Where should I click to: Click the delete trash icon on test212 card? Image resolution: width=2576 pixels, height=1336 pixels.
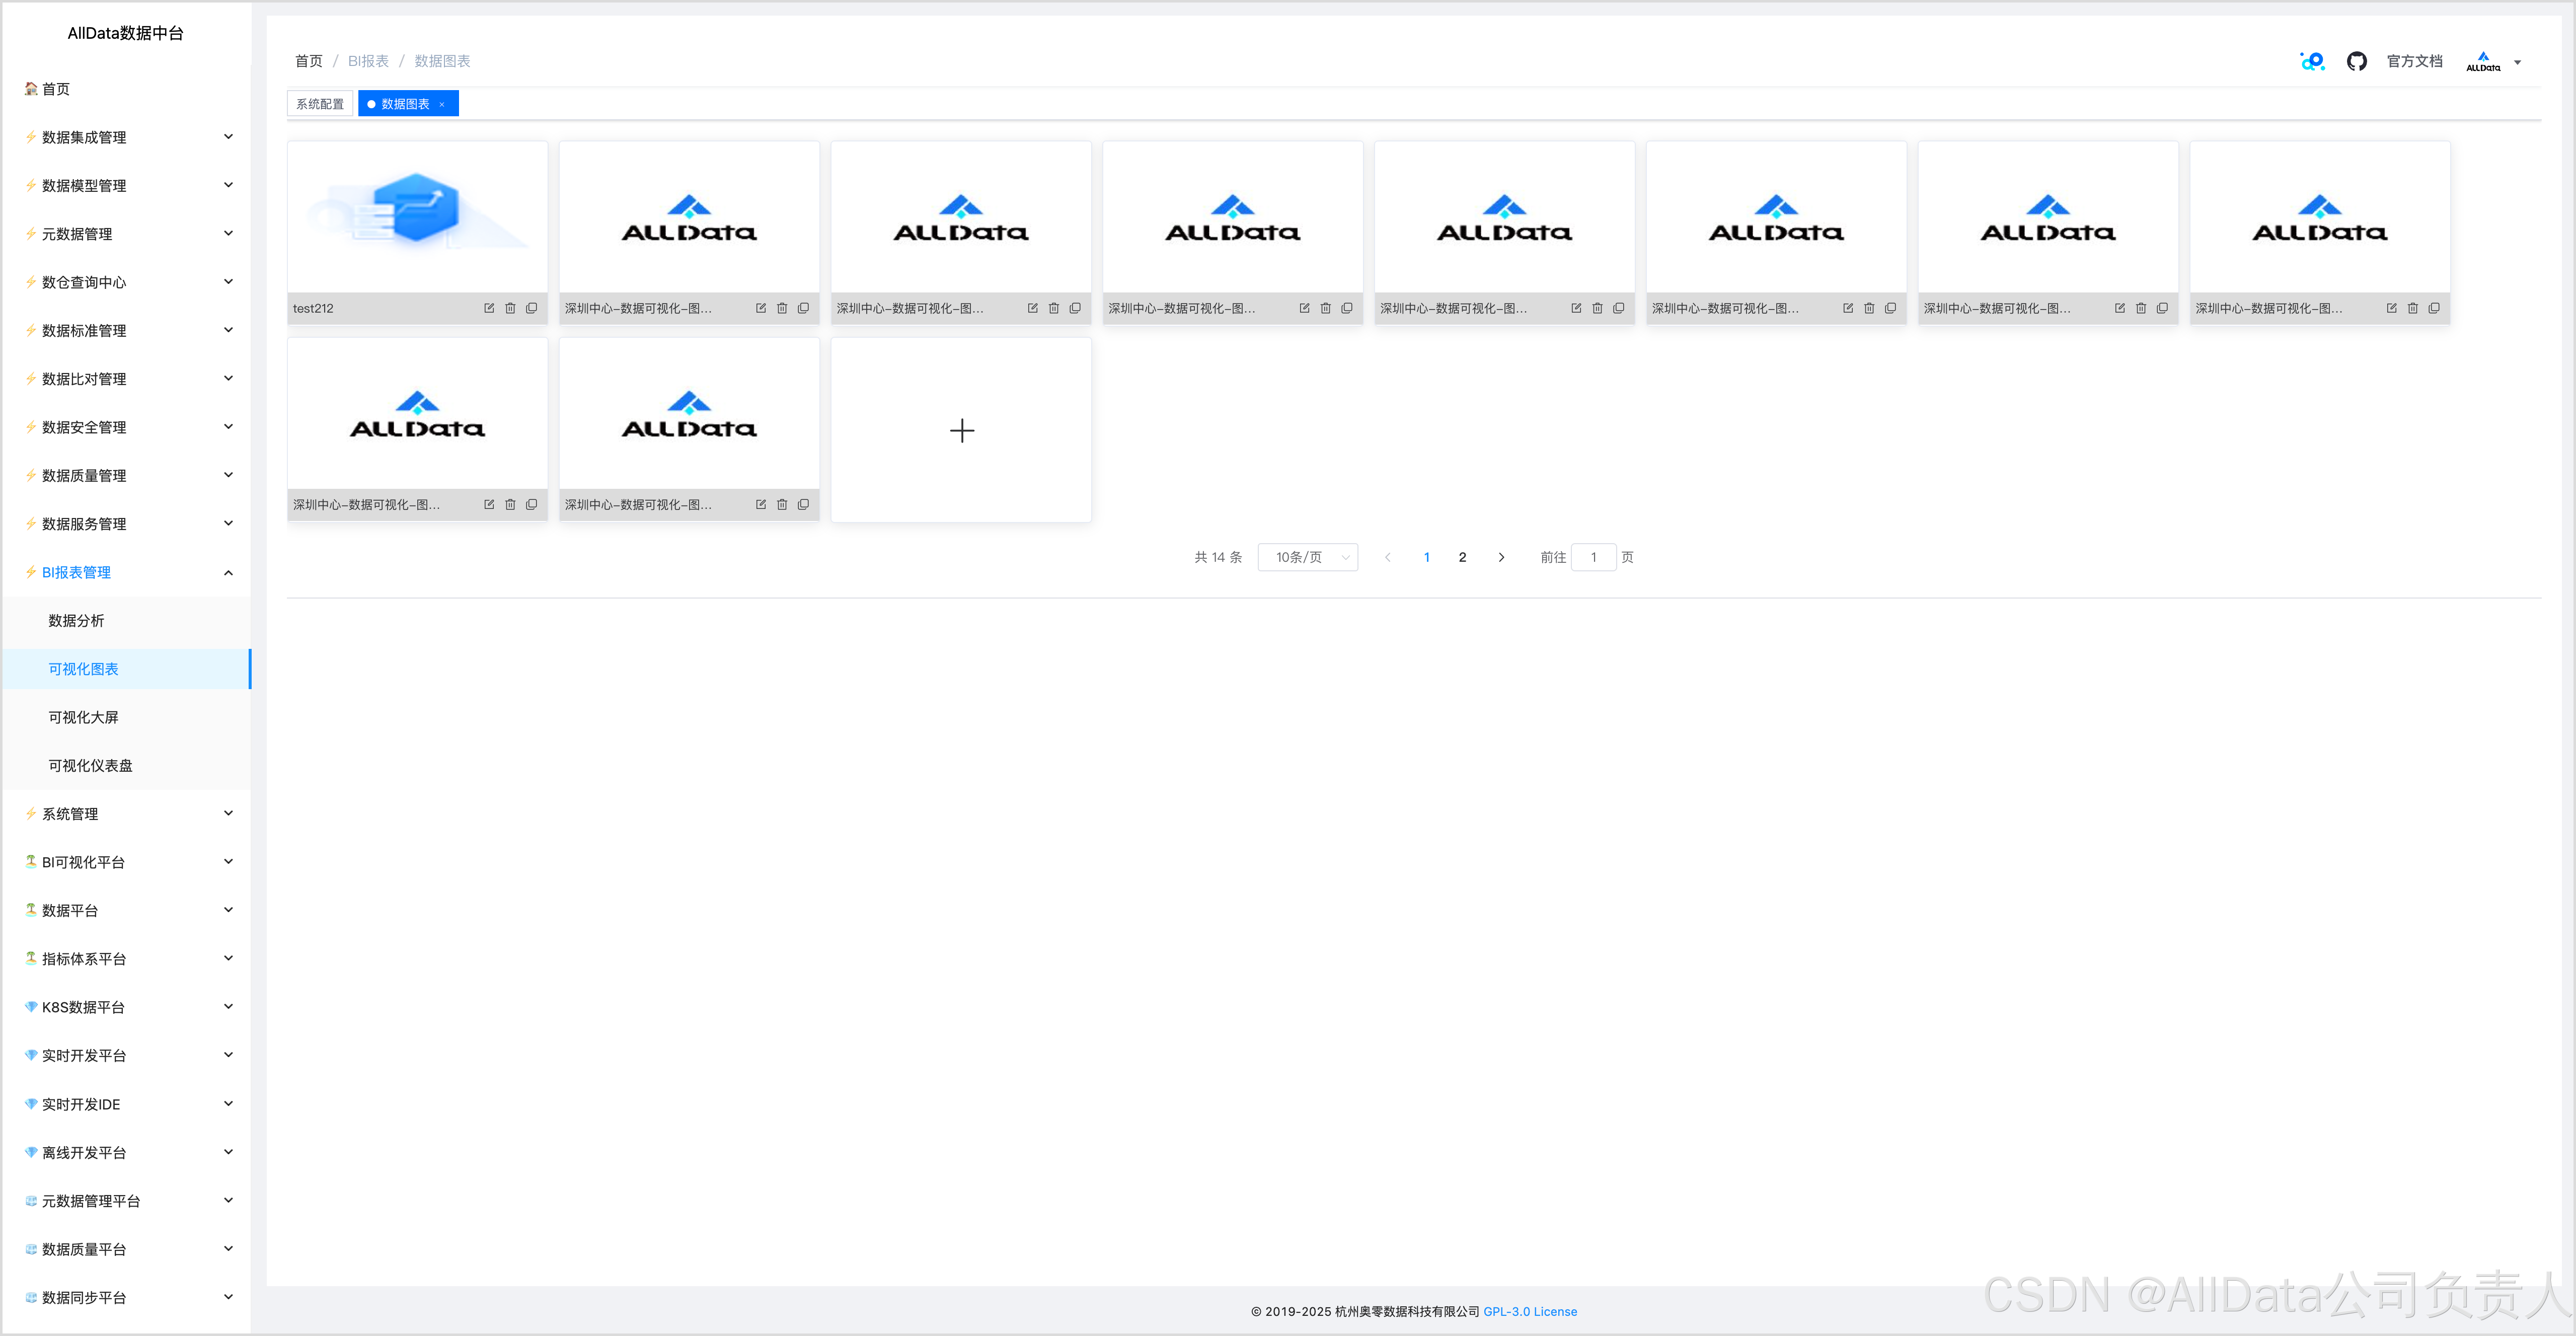click(x=510, y=308)
